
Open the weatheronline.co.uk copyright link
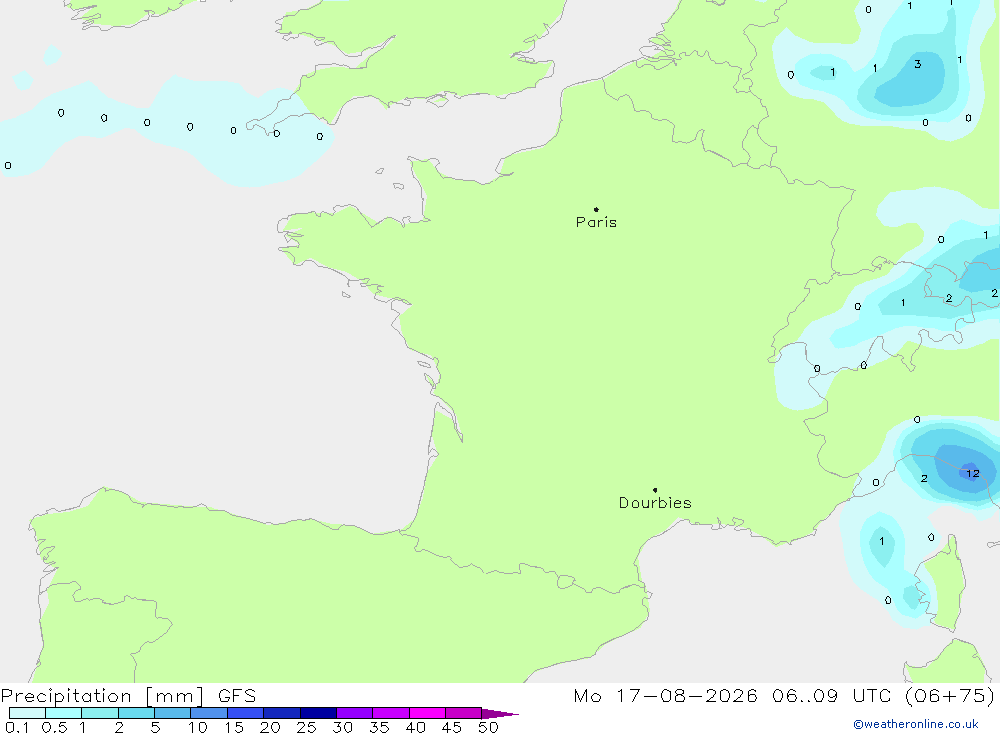916,724
